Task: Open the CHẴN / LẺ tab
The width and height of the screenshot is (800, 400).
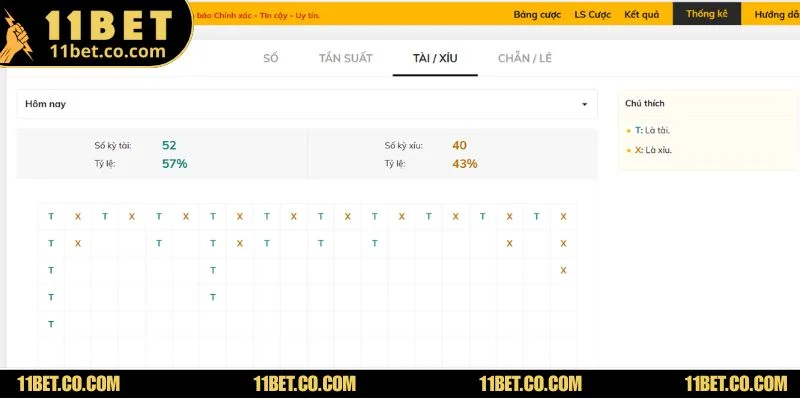Action: 525,58
